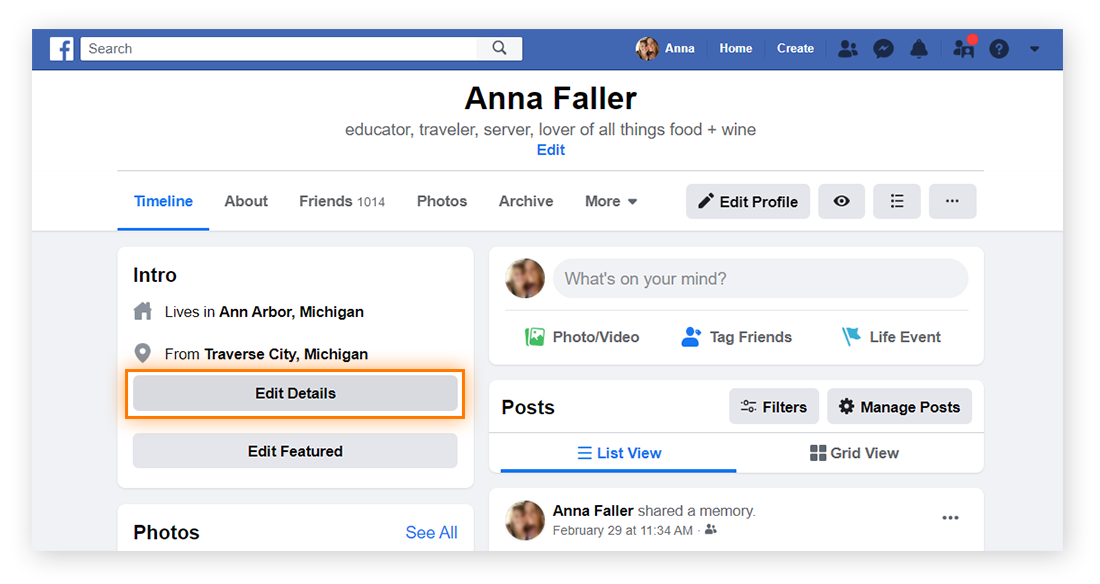The image size is (1100, 584).
Task: Click the bio text educator, traveler, server
Action: click(x=550, y=129)
